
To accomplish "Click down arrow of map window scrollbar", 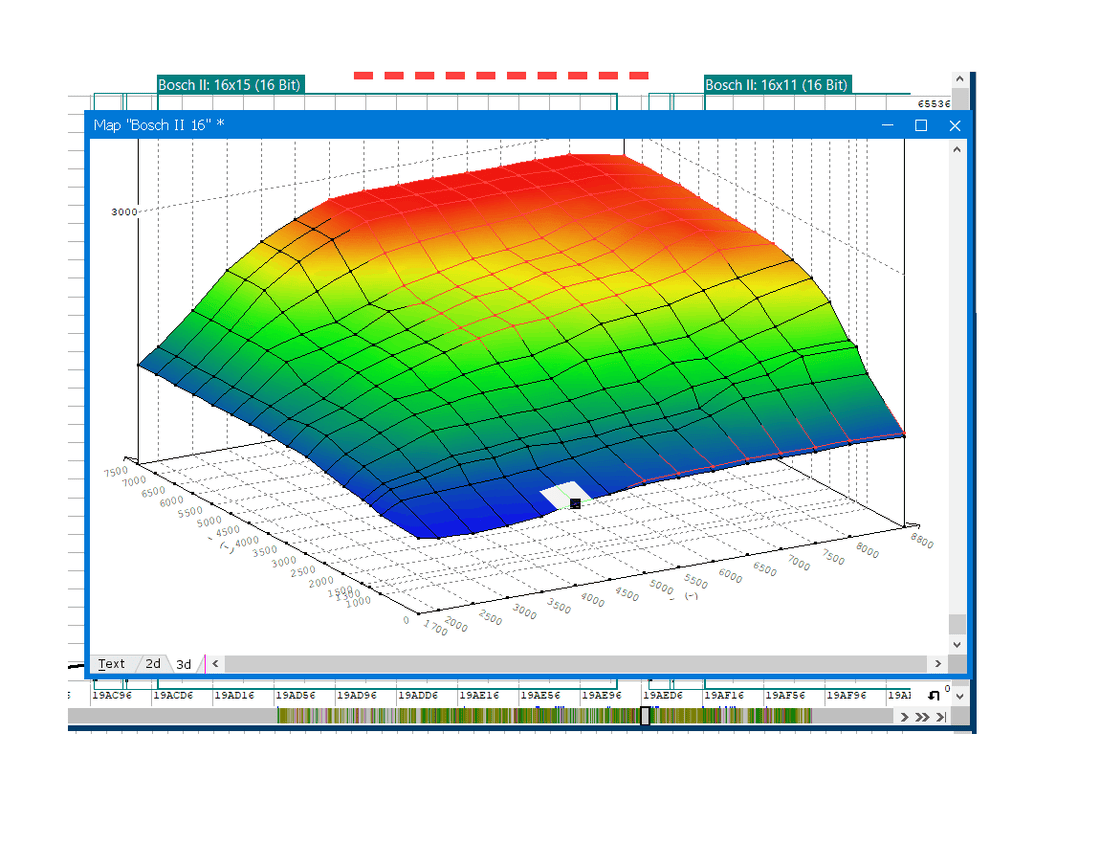I will tap(958, 644).
